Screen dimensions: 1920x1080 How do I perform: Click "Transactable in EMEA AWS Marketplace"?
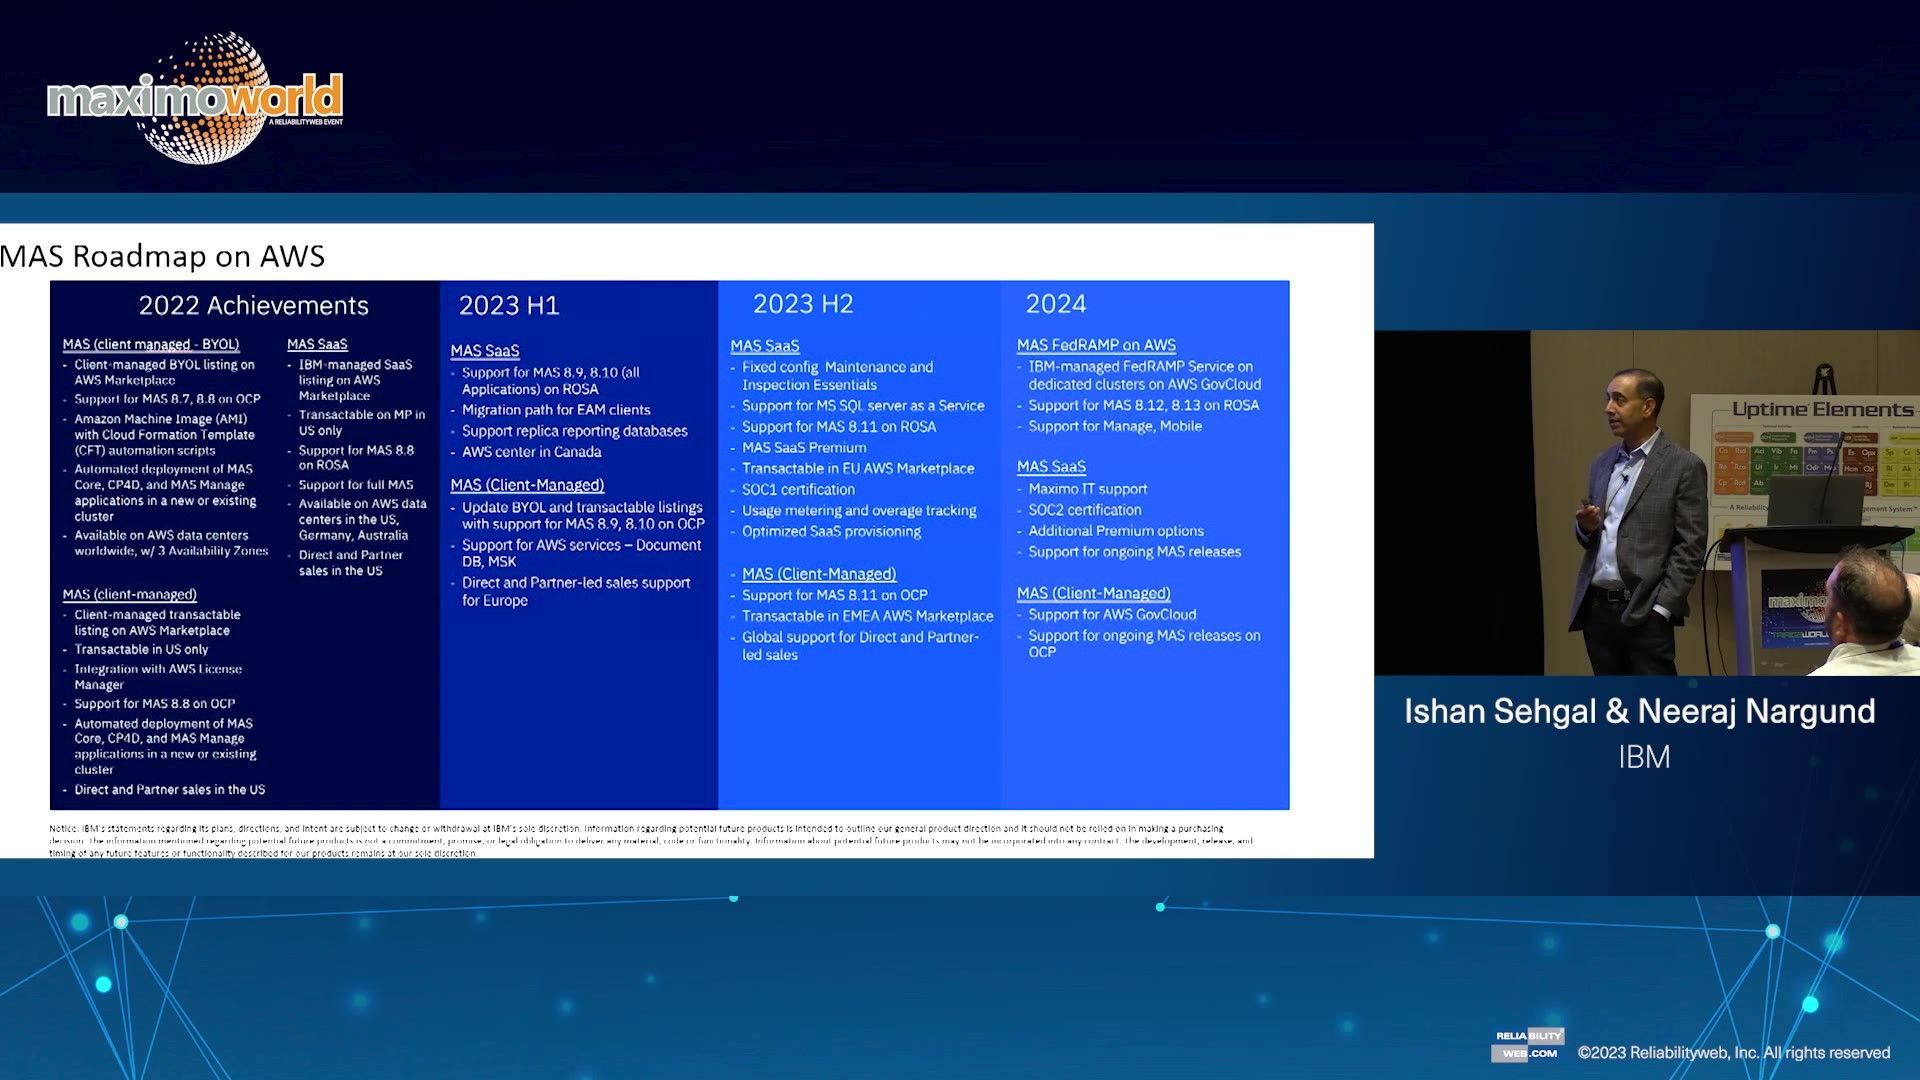coord(868,616)
